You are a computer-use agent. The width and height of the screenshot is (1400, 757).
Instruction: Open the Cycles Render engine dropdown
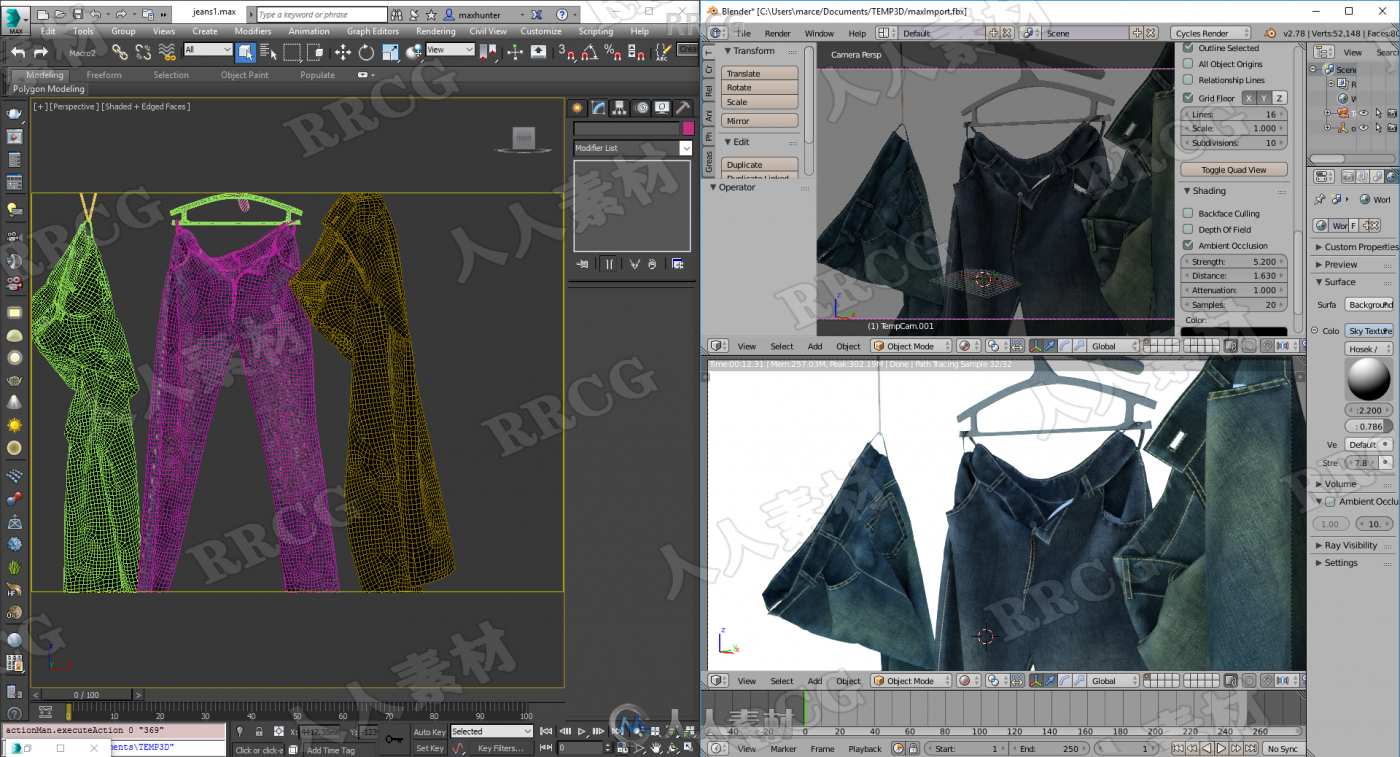(x=1212, y=33)
